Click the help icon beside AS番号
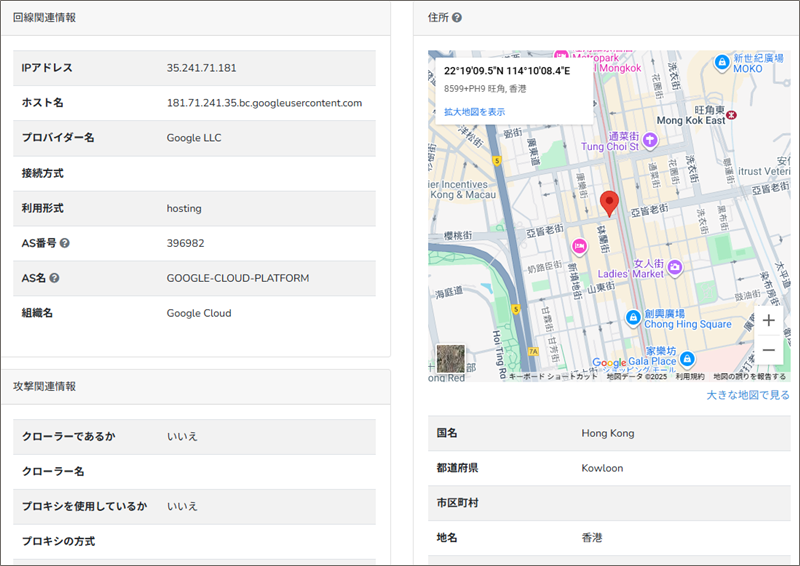 coord(65,243)
